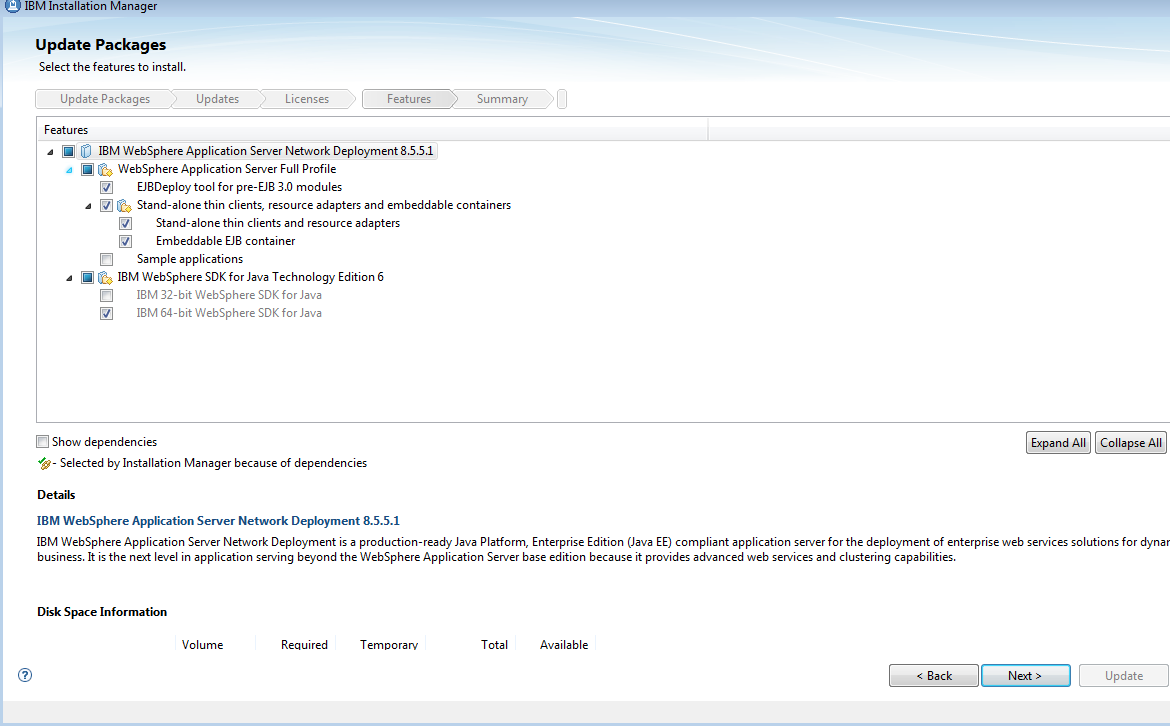This screenshot has height=726, width=1170.
Task: Click the blue Network Deployment 8.5.5.1 details heading
Action: (218, 521)
